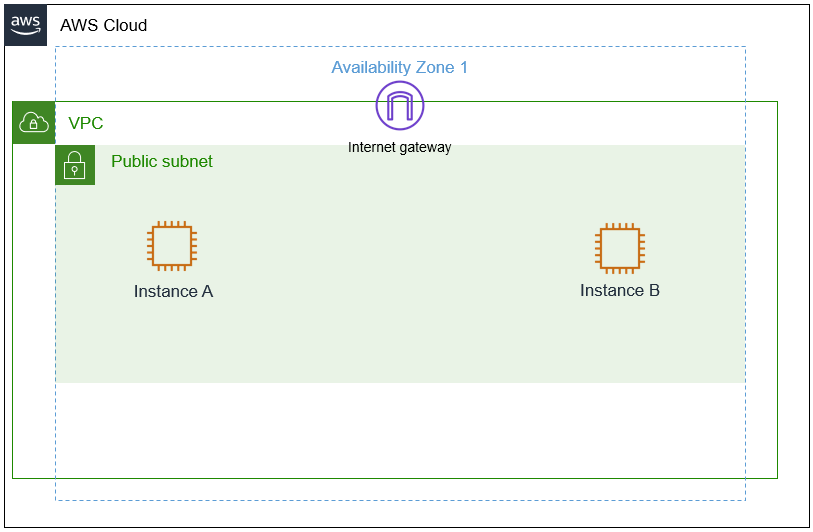The image size is (813, 532).
Task: Click the Instance B chip icon
Action: (620, 247)
